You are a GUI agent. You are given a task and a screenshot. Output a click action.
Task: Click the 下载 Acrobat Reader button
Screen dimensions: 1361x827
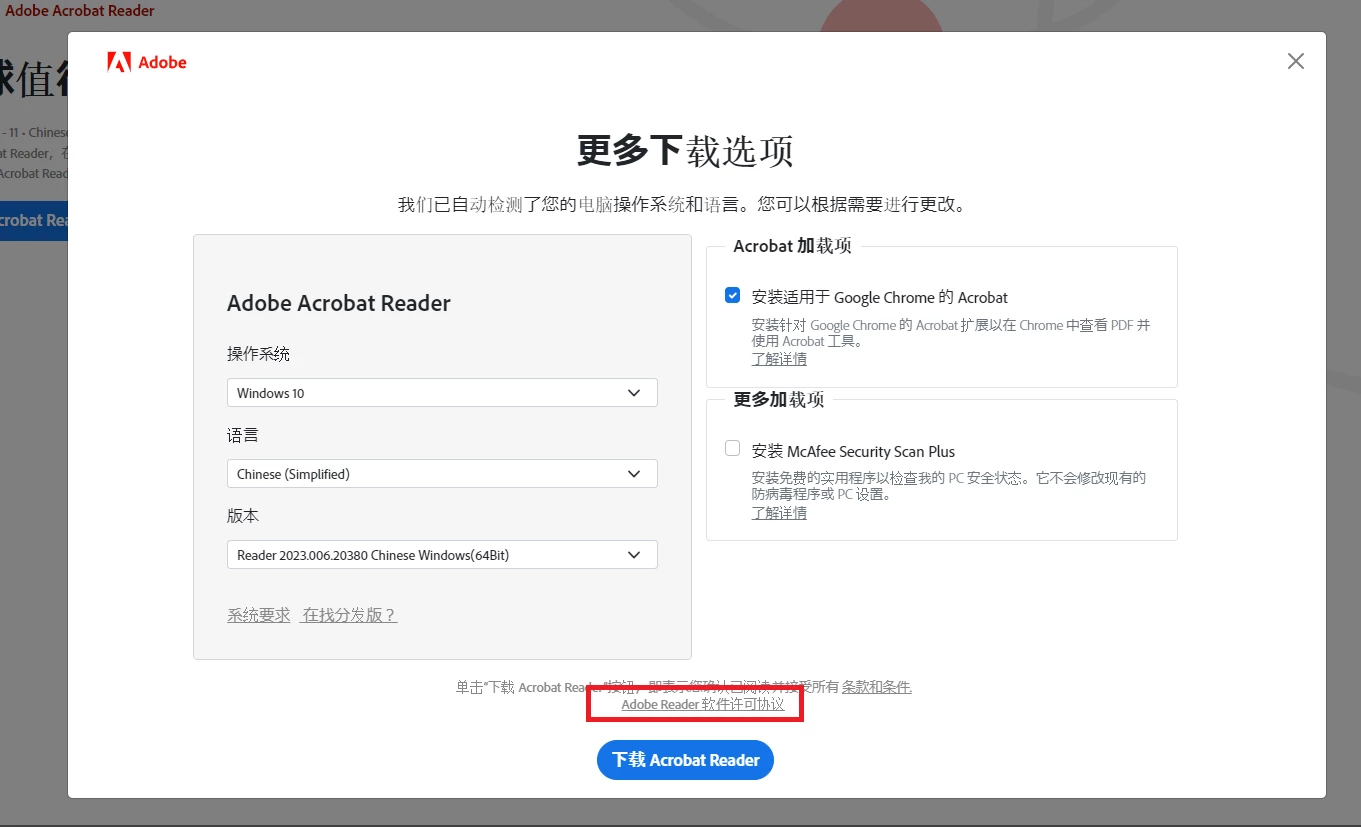coord(685,760)
